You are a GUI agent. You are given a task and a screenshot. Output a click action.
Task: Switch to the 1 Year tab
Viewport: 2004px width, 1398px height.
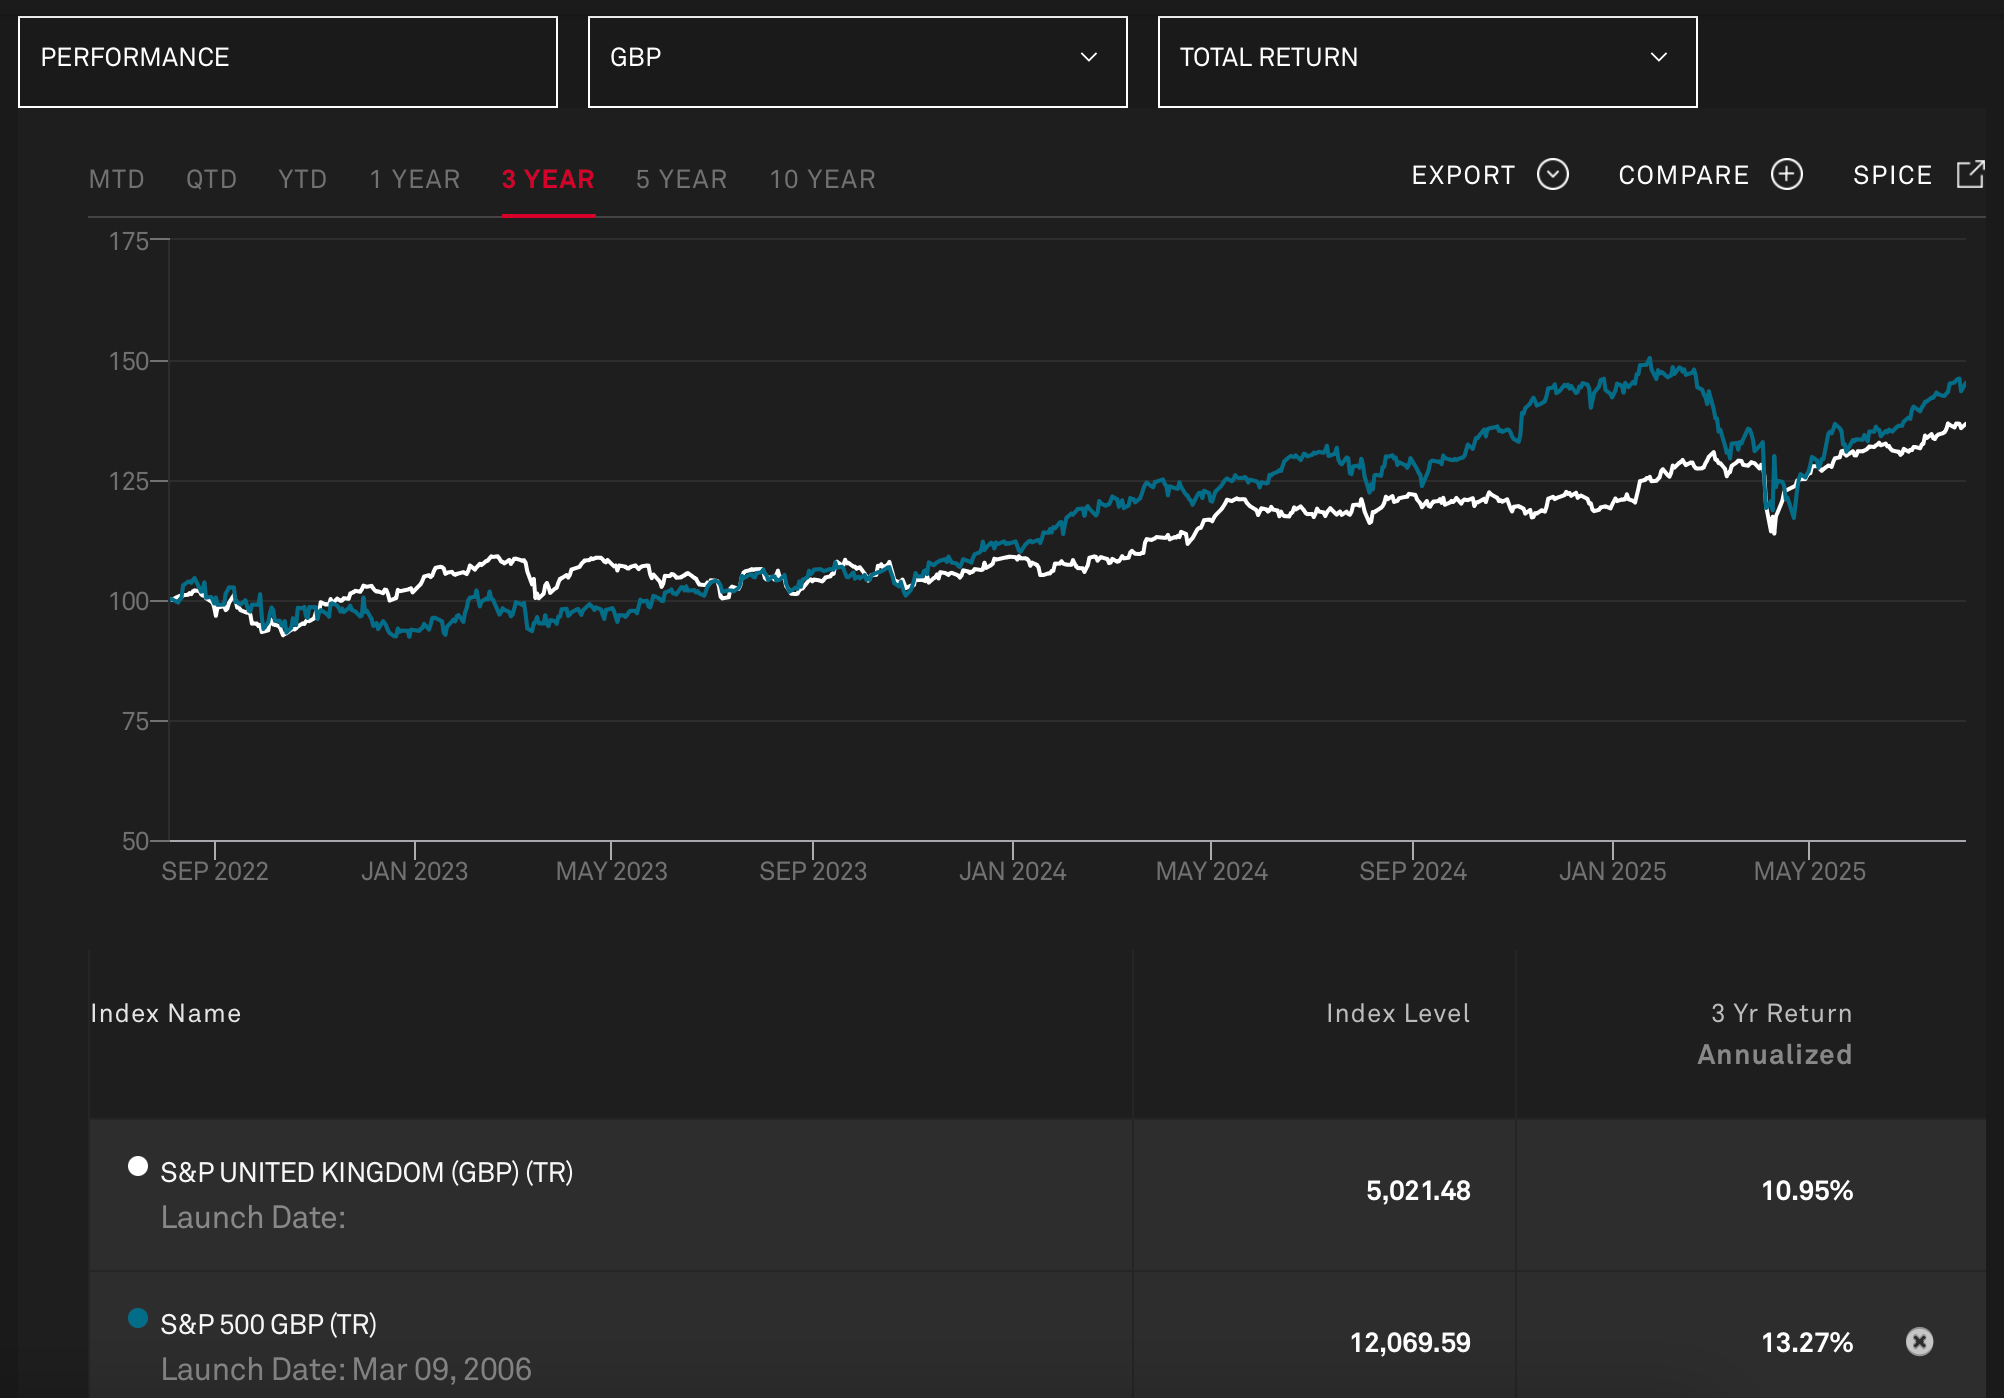coord(415,180)
